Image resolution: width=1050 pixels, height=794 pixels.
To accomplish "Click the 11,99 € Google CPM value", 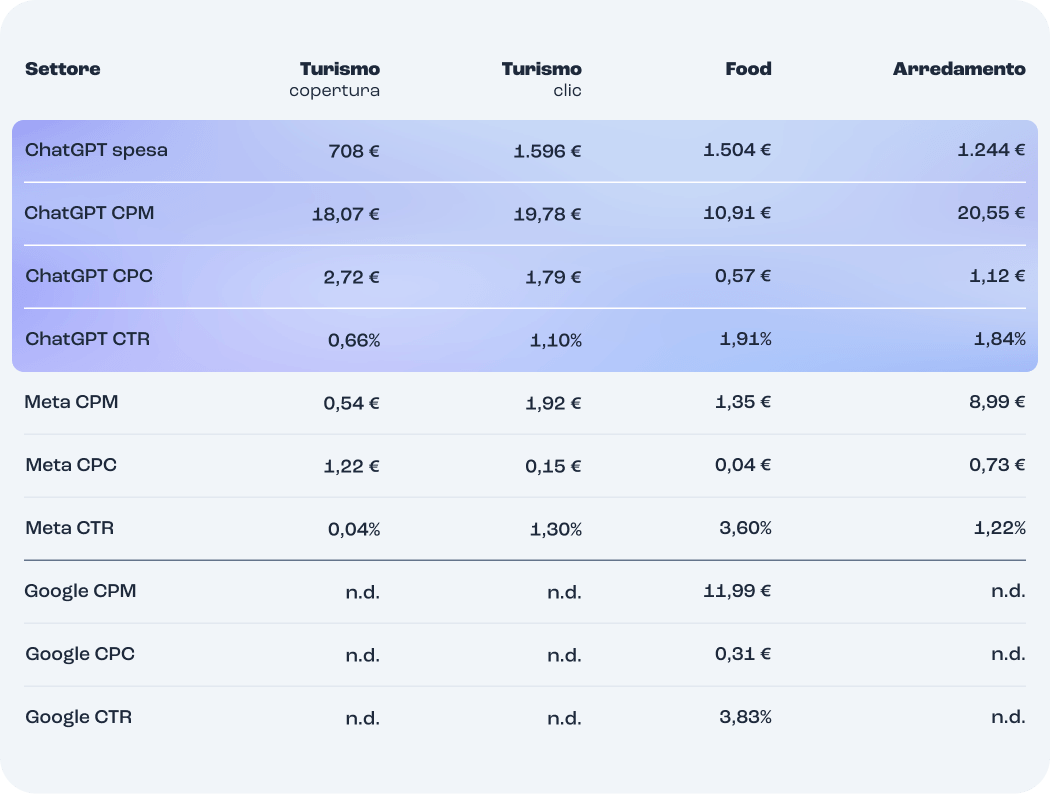I will tap(738, 591).
